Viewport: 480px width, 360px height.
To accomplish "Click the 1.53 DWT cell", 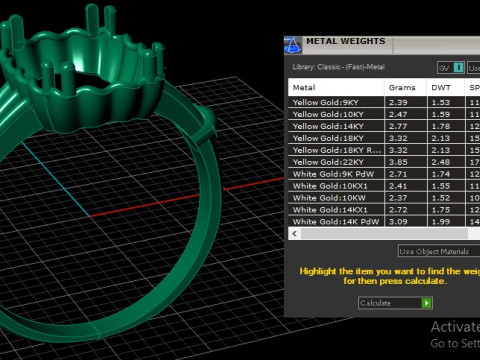I will tap(446, 102).
